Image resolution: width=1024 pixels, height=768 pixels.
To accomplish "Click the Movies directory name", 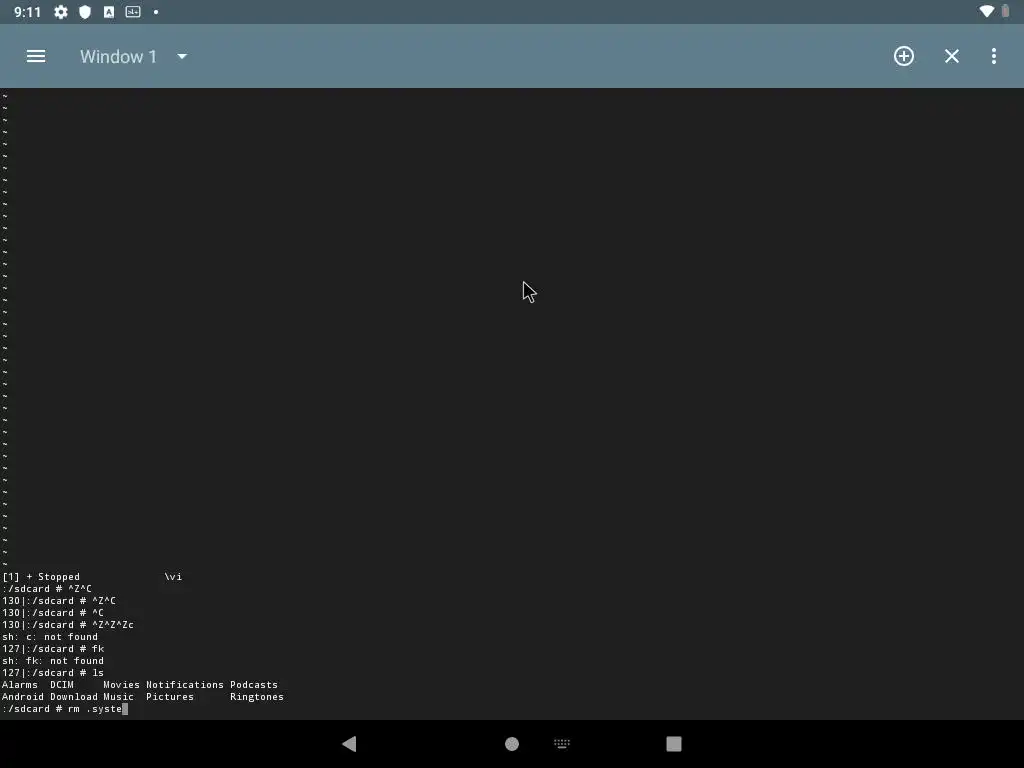I will 121,684.
